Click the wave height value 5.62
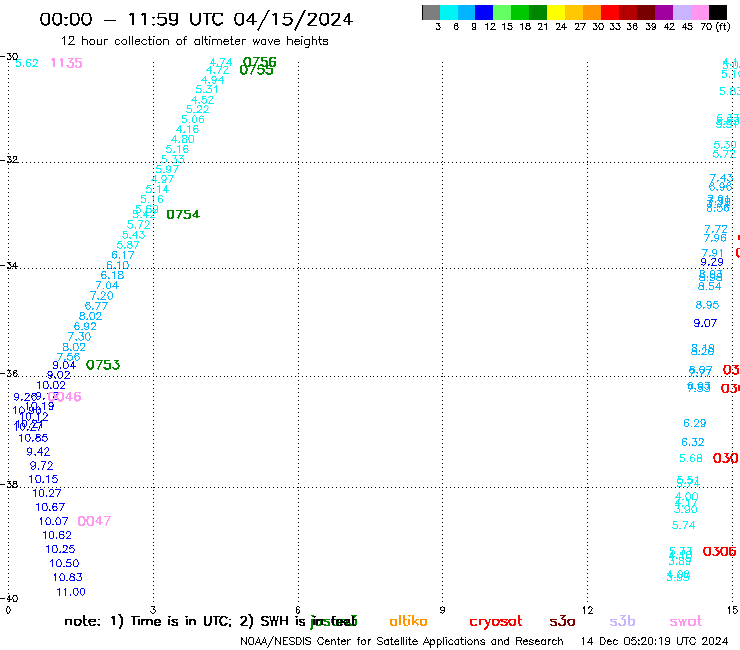The height and width of the screenshot is (650, 740). 27,63
